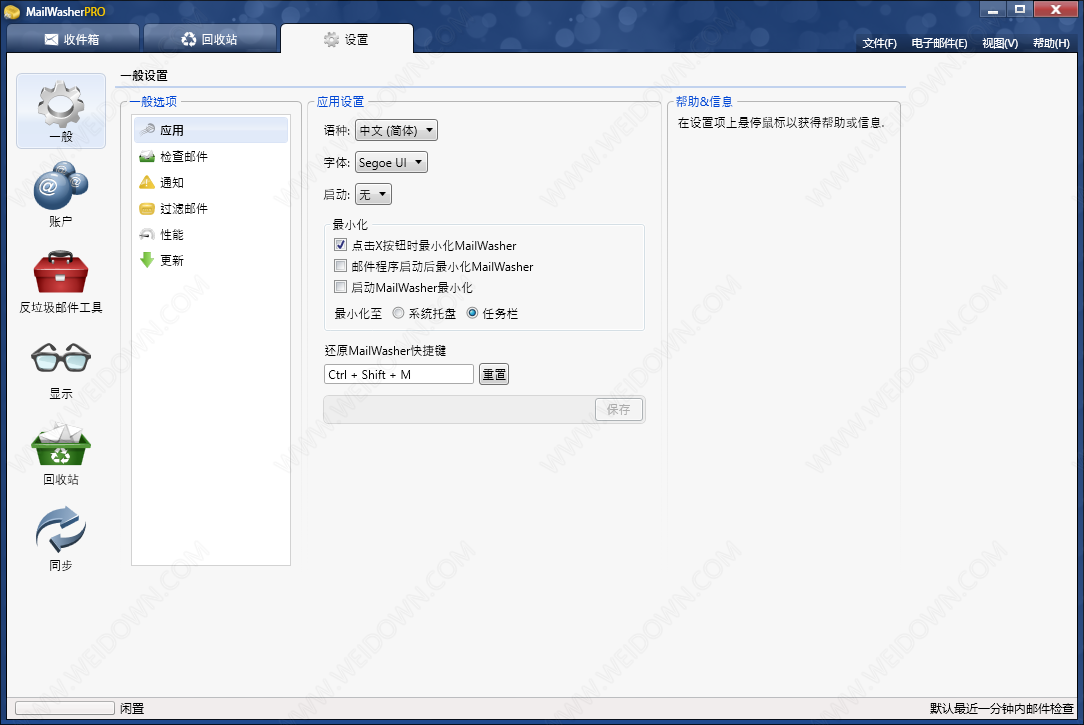Select 通知 in the options list

point(211,182)
